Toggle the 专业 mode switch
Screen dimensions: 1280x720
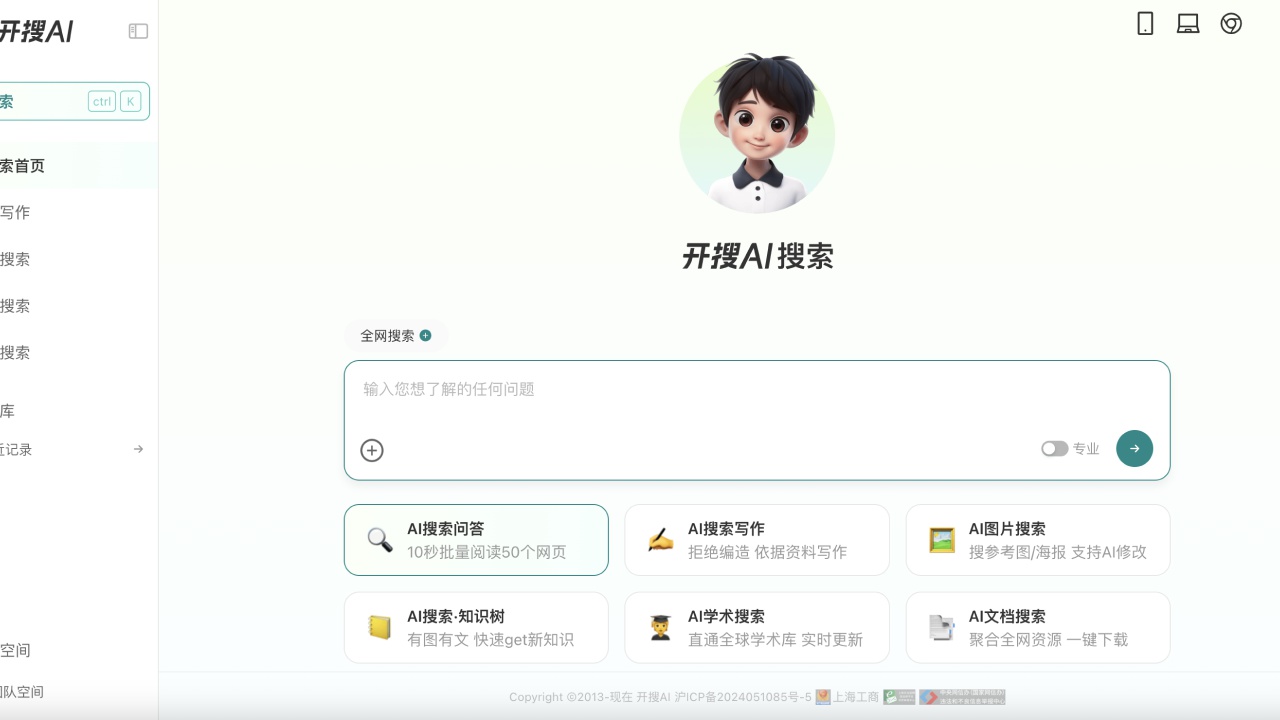pyautogui.click(x=1054, y=449)
